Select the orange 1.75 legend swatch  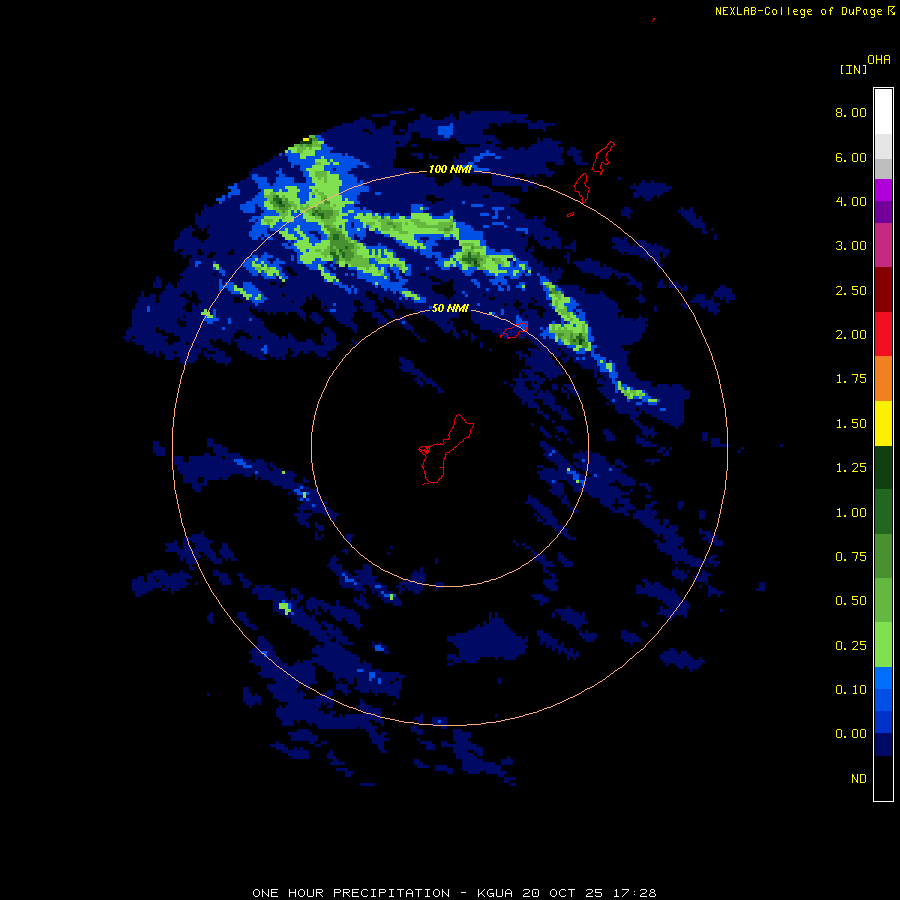coord(883,379)
